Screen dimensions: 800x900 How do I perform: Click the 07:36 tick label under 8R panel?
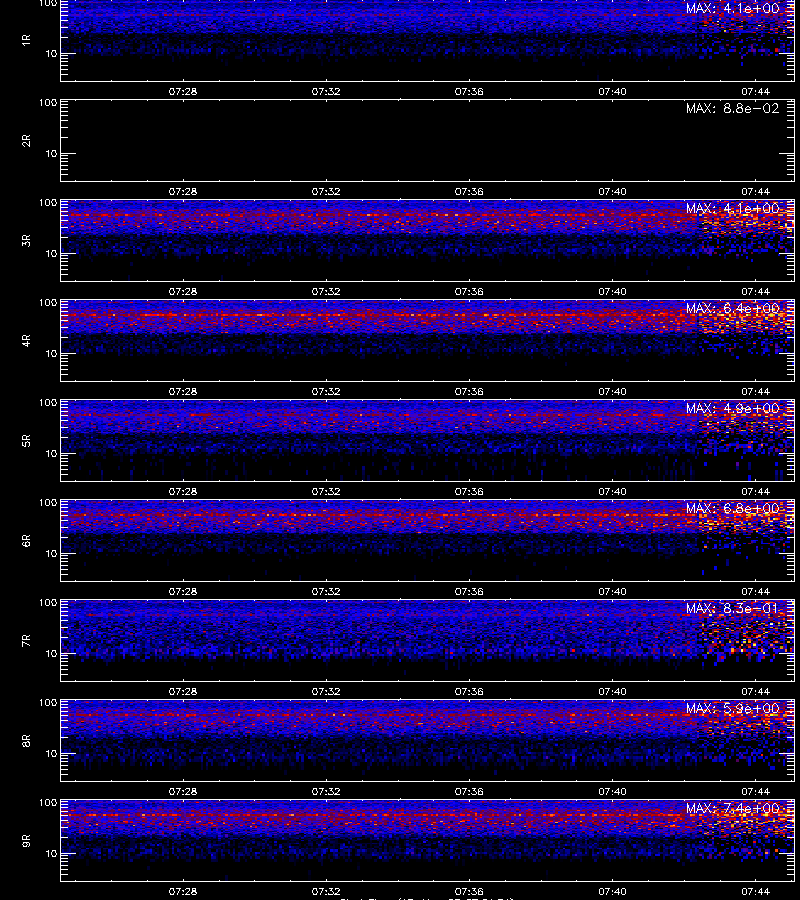pyautogui.click(x=469, y=792)
